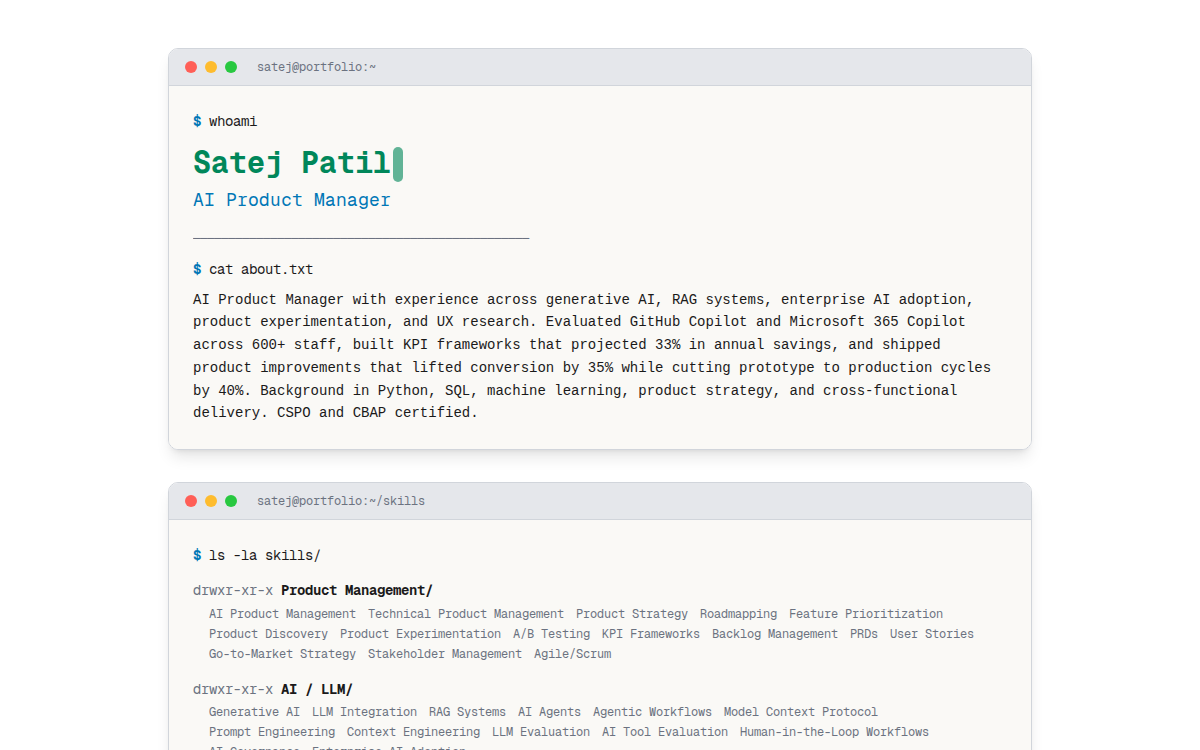
Task: Click the yellow dot in satej@portfolio:~ window
Action: [211, 67]
